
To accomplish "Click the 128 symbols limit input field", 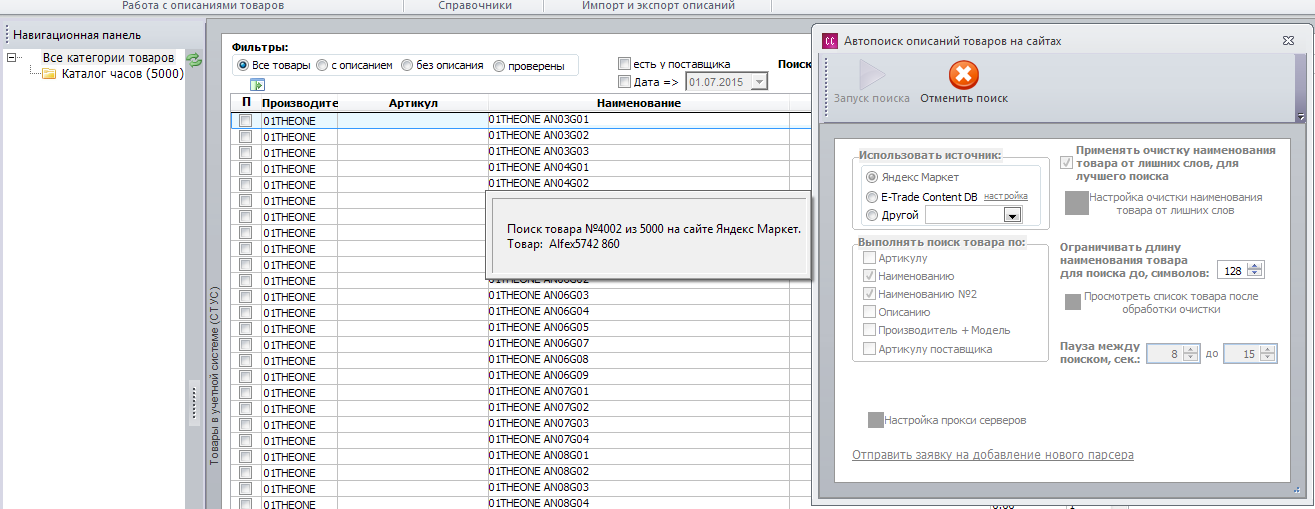I will 1231,270.
